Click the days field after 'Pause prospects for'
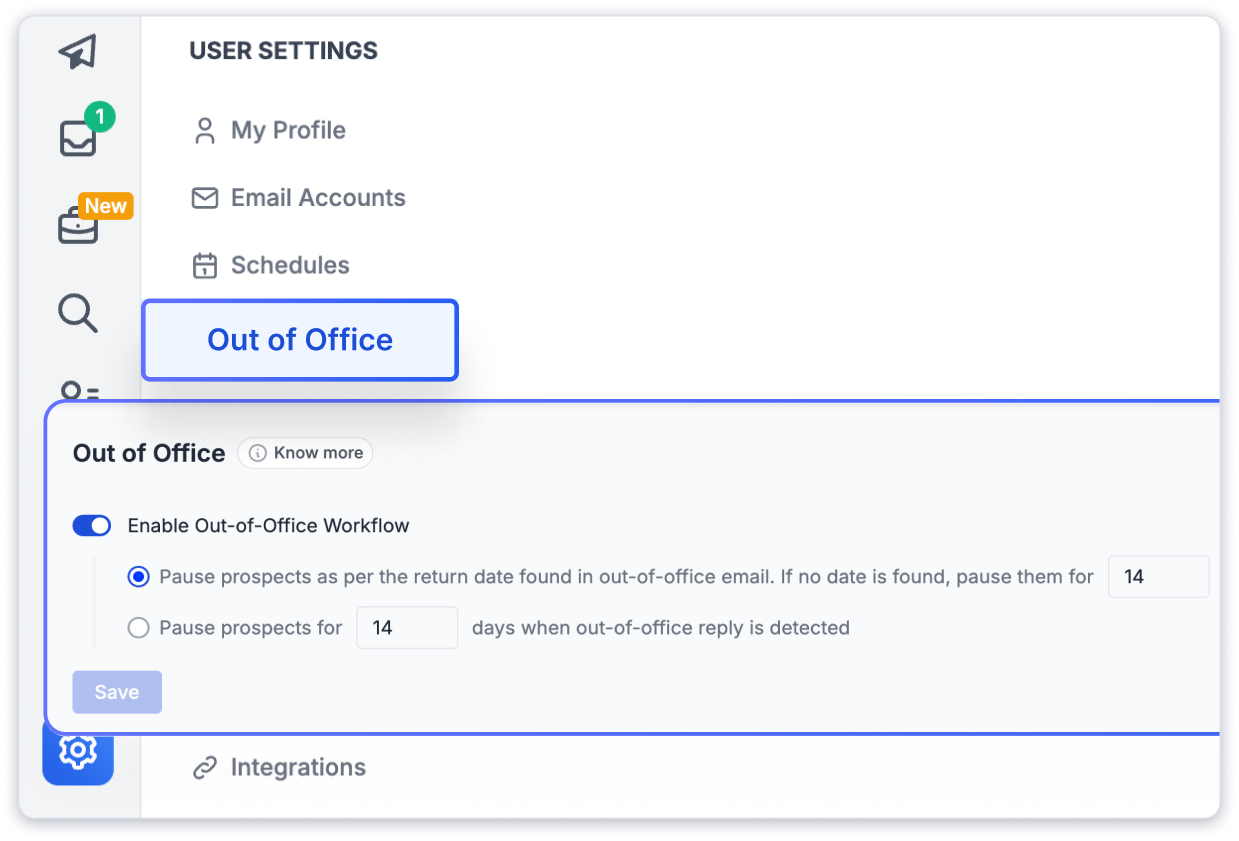 pos(407,628)
